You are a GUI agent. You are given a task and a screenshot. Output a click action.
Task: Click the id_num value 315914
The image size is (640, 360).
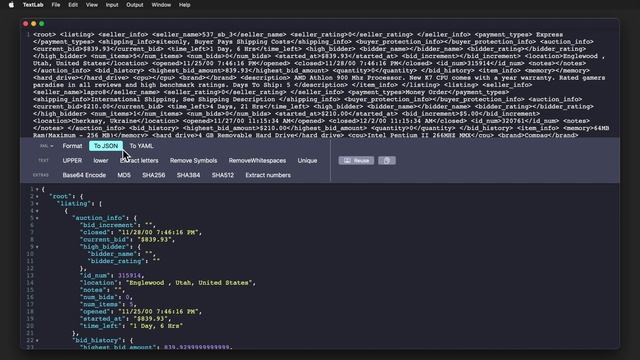(x=129, y=276)
